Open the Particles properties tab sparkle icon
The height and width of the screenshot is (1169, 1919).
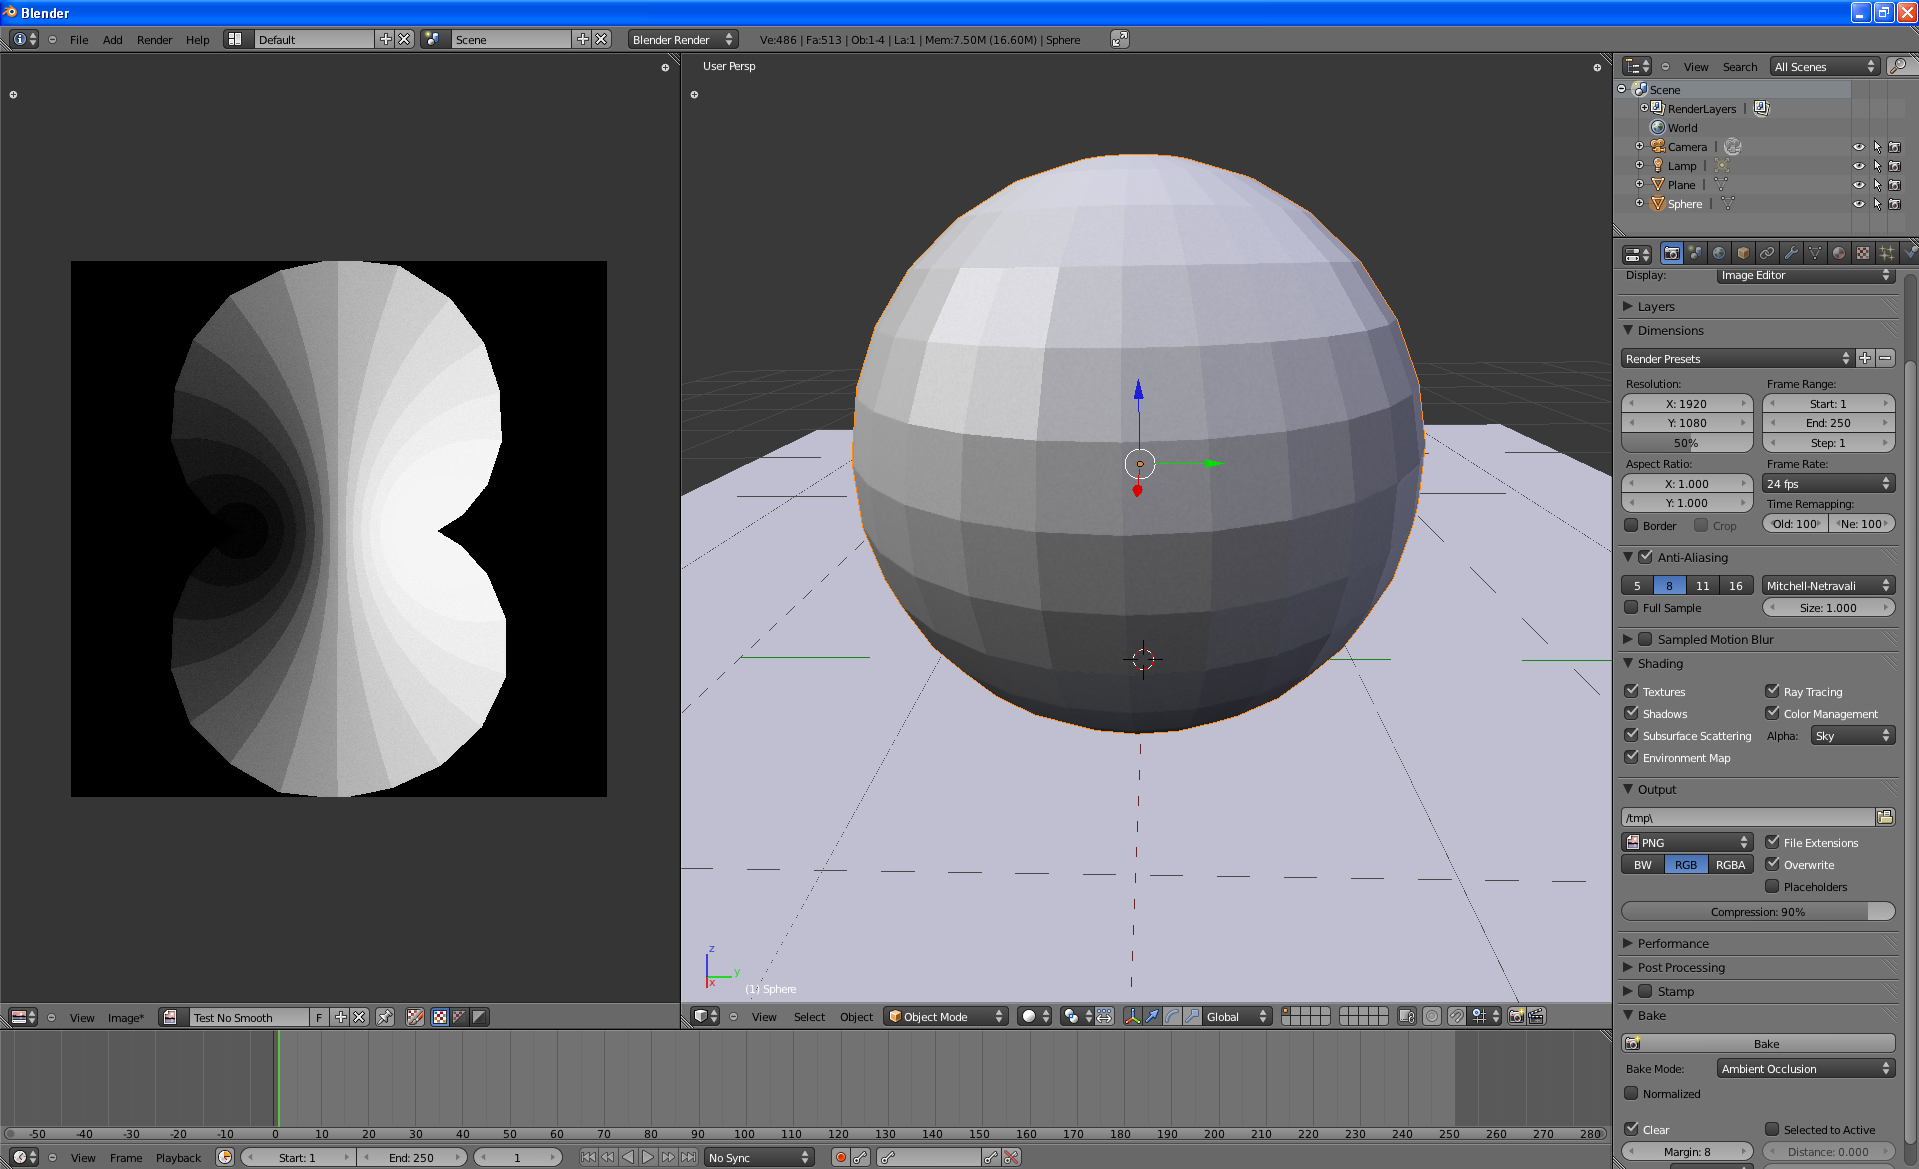coord(1887,253)
